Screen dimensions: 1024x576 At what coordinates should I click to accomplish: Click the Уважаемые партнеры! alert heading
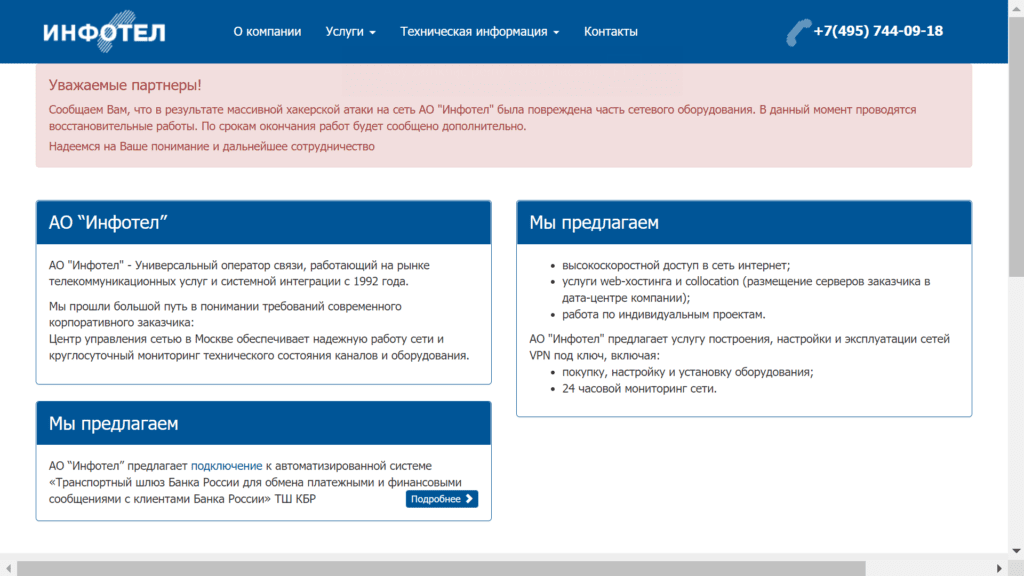point(125,86)
